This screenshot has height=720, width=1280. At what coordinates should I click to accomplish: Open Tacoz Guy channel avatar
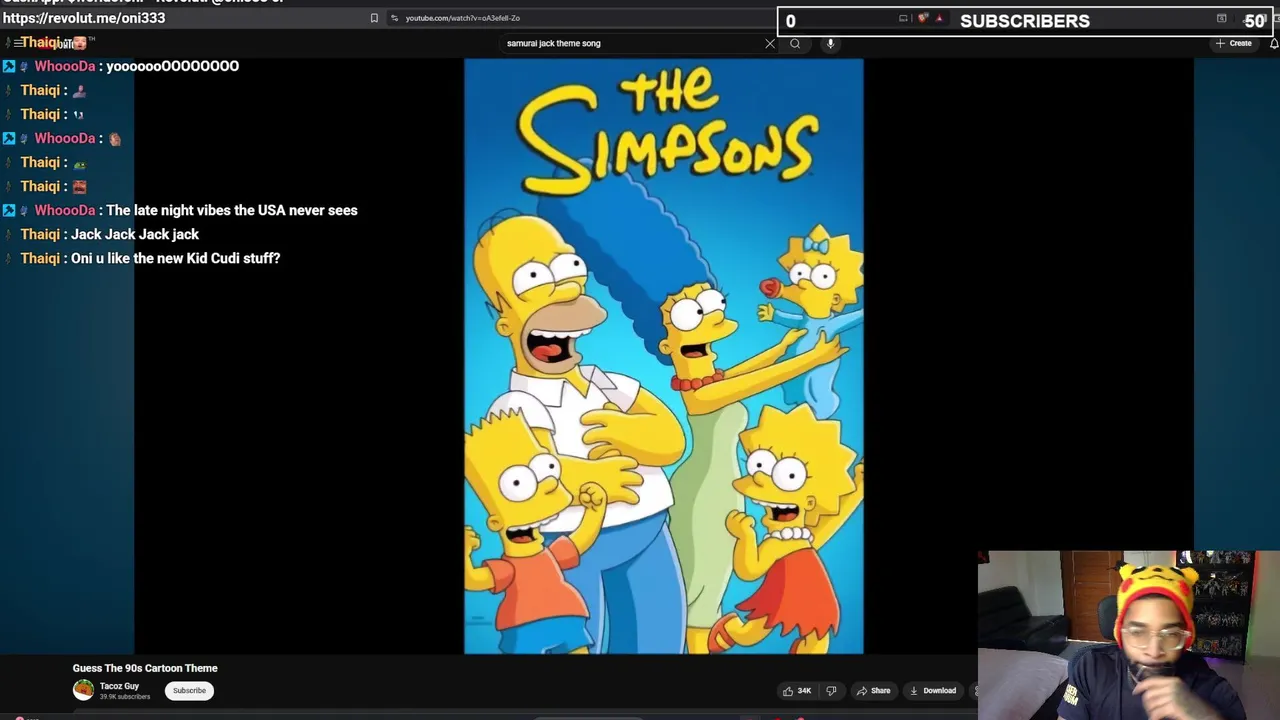tap(83, 690)
